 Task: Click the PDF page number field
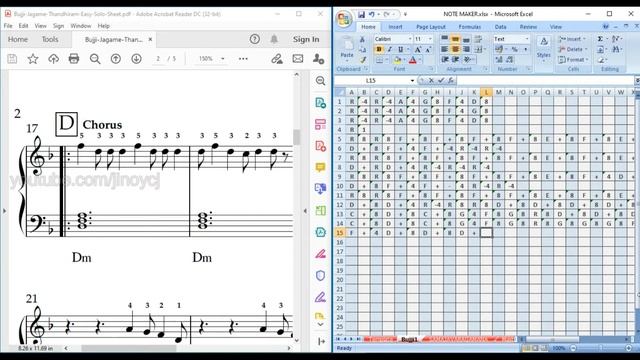pyautogui.click(x=158, y=59)
